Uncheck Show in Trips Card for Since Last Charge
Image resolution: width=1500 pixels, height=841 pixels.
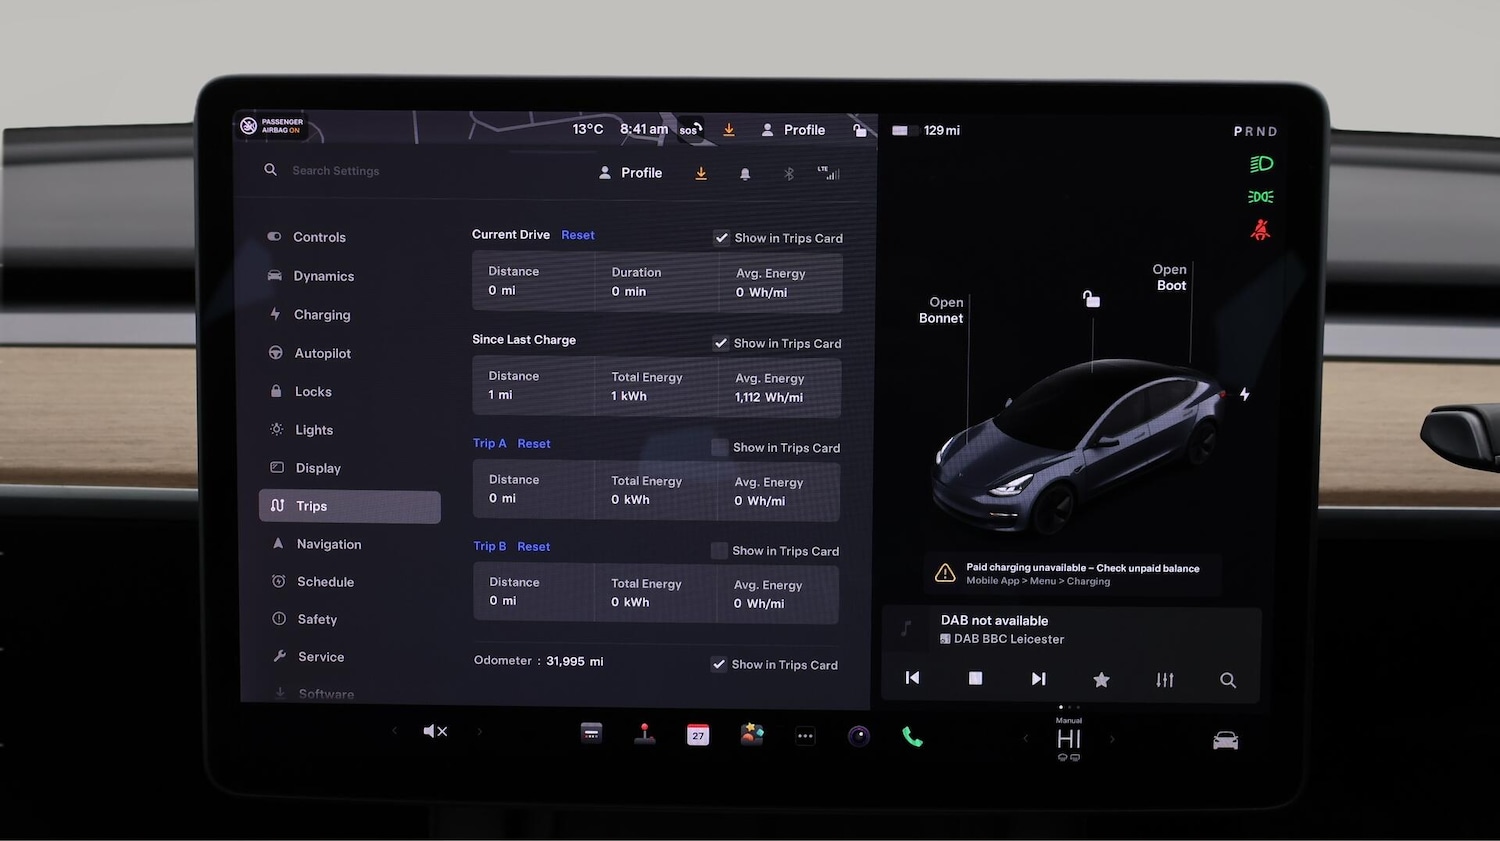coord(721,343)
